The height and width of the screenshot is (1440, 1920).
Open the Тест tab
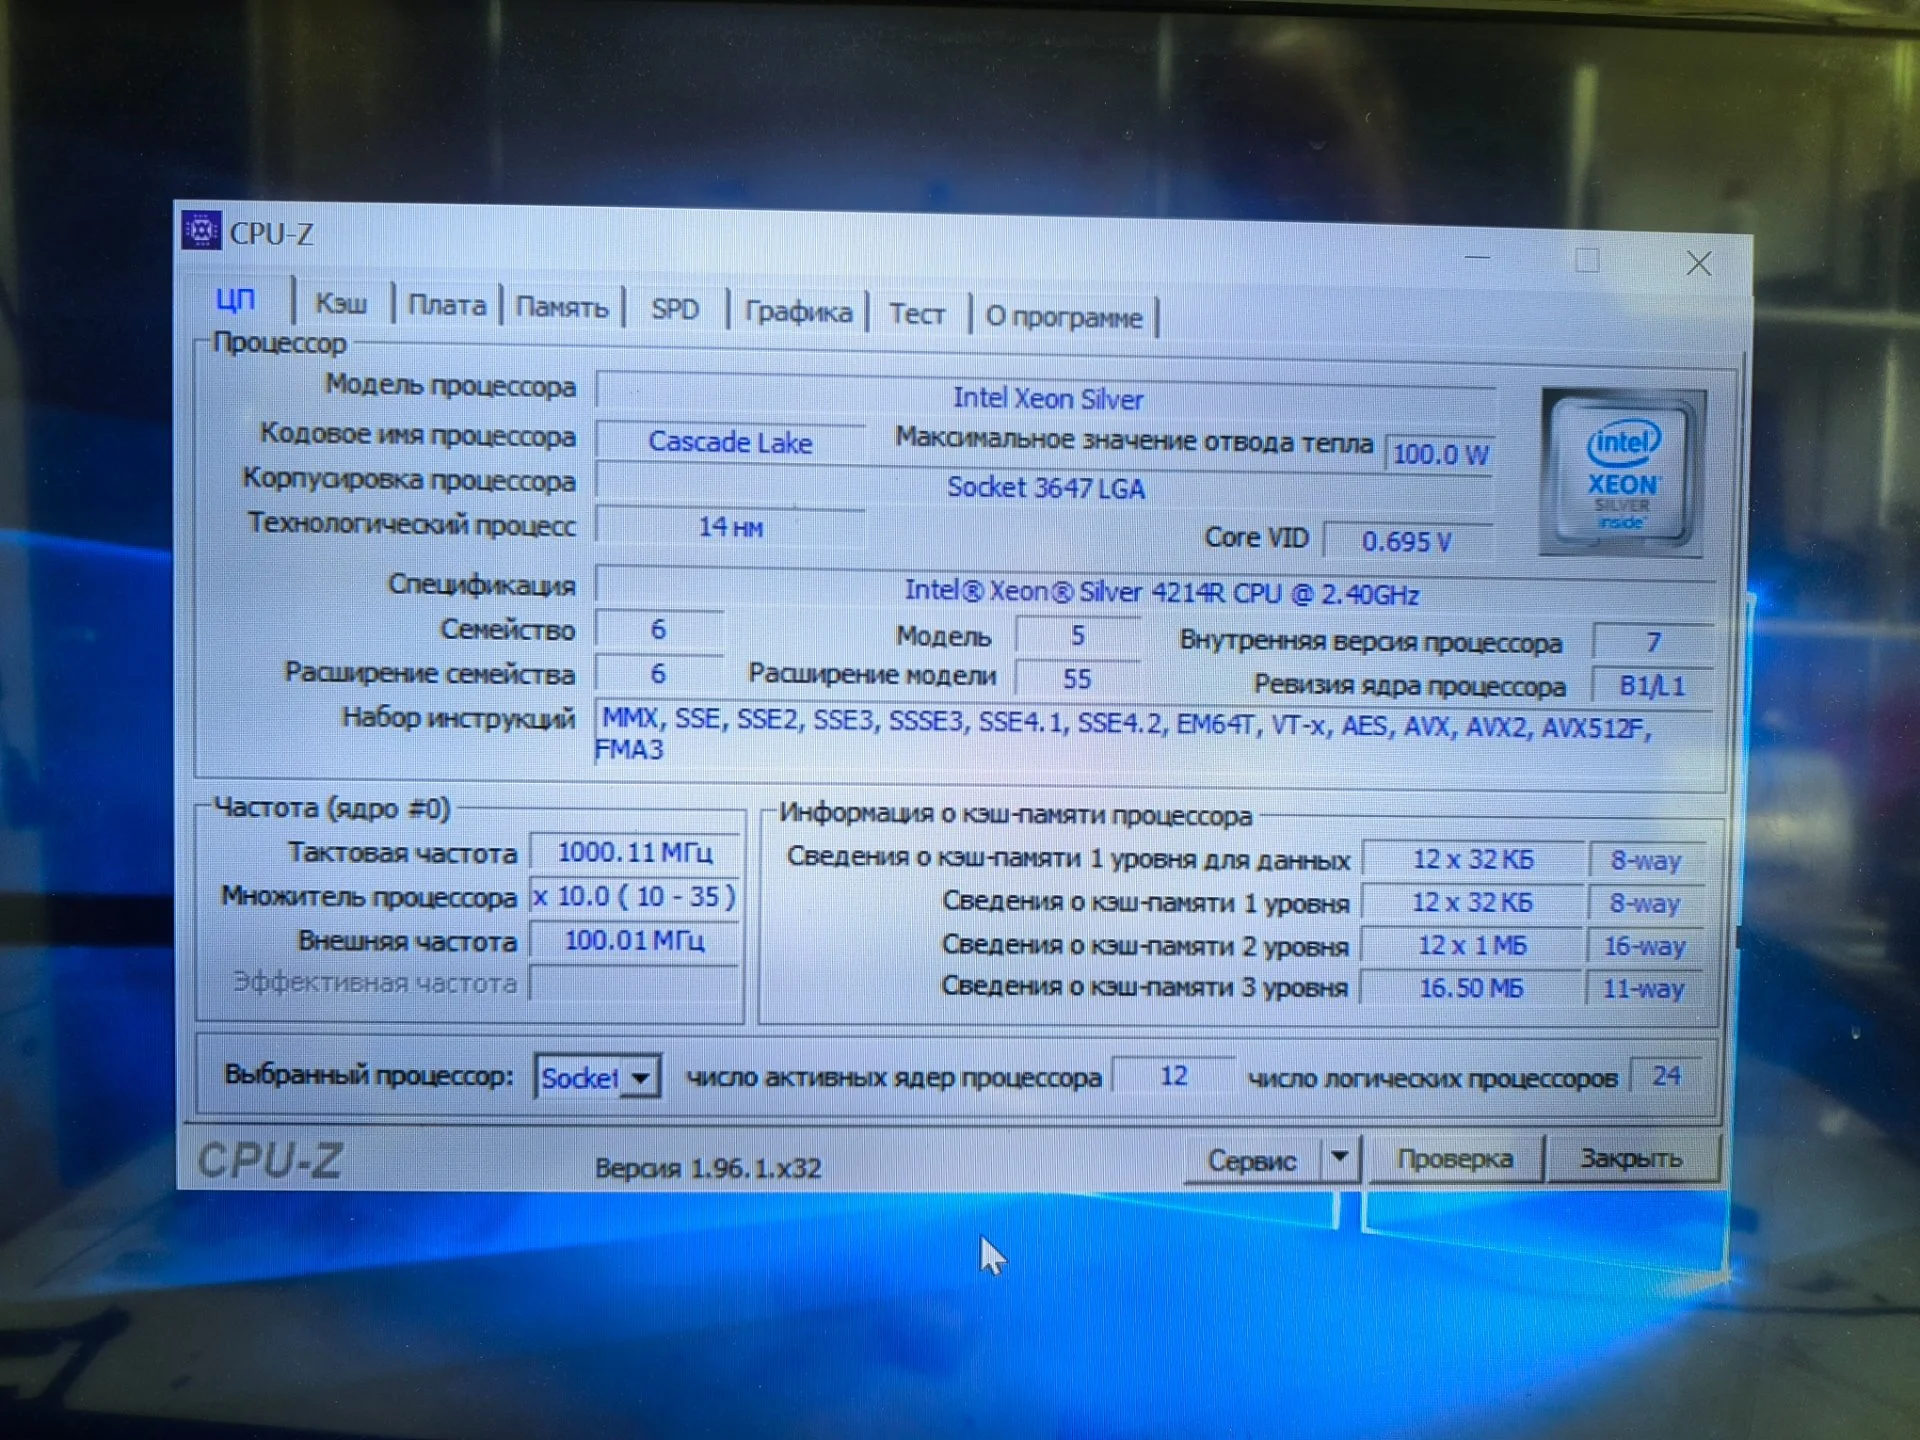[x=917, y=314]
